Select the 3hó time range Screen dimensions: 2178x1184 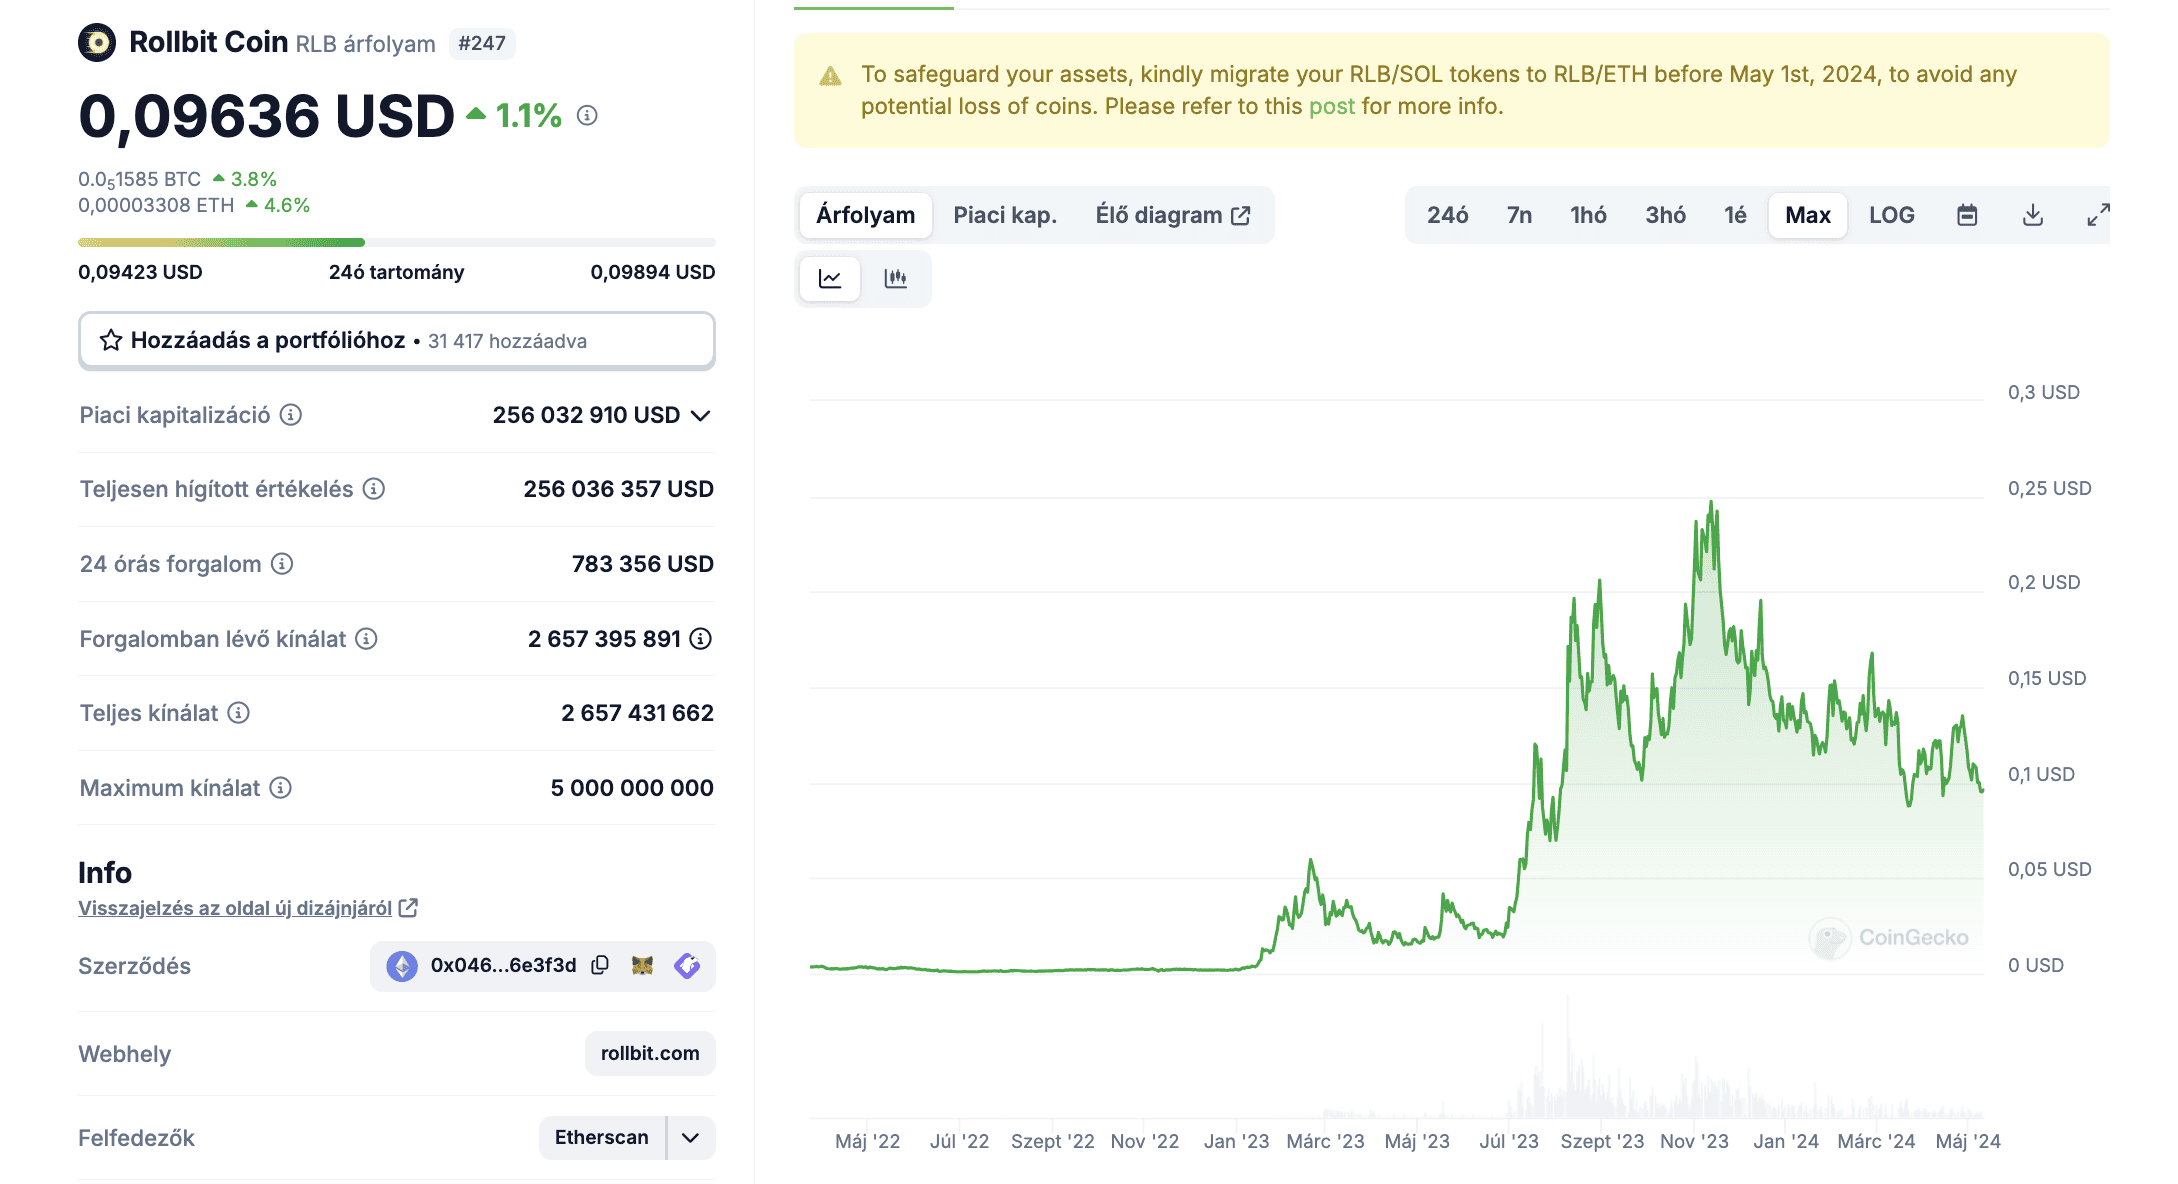1665,215
